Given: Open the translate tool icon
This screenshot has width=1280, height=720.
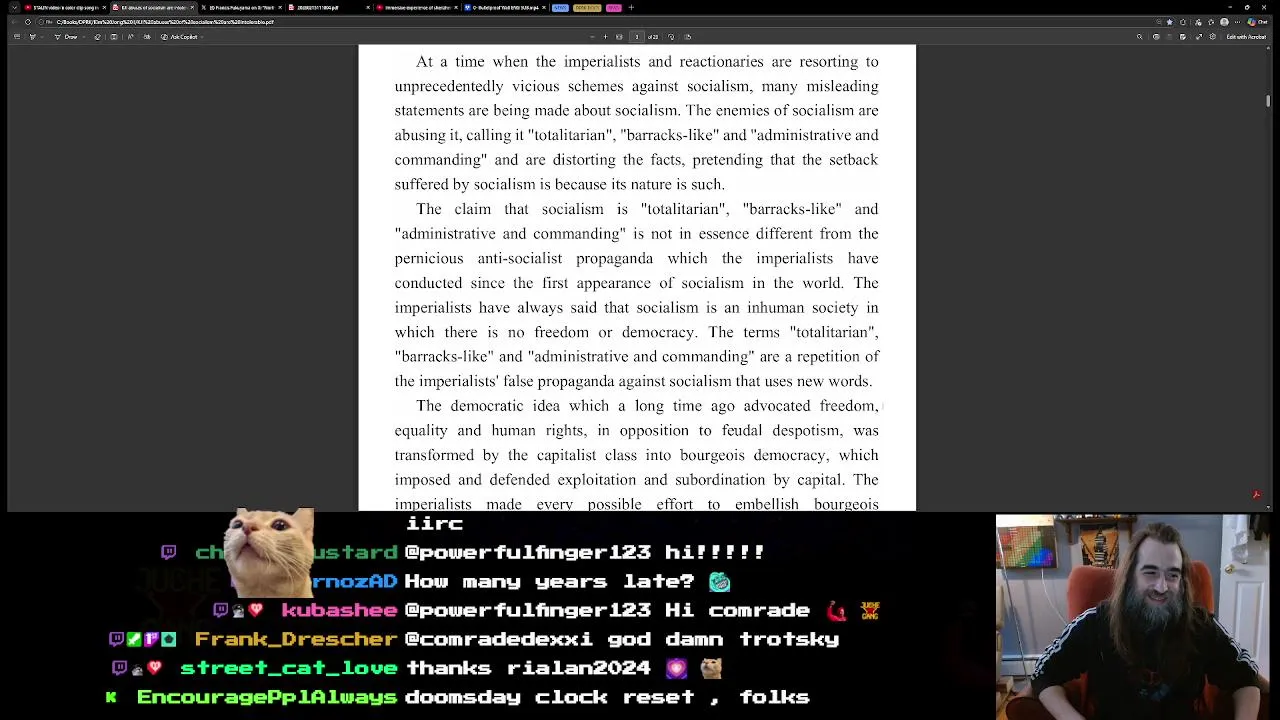Looking at the screenshot, I should (147, 37).
